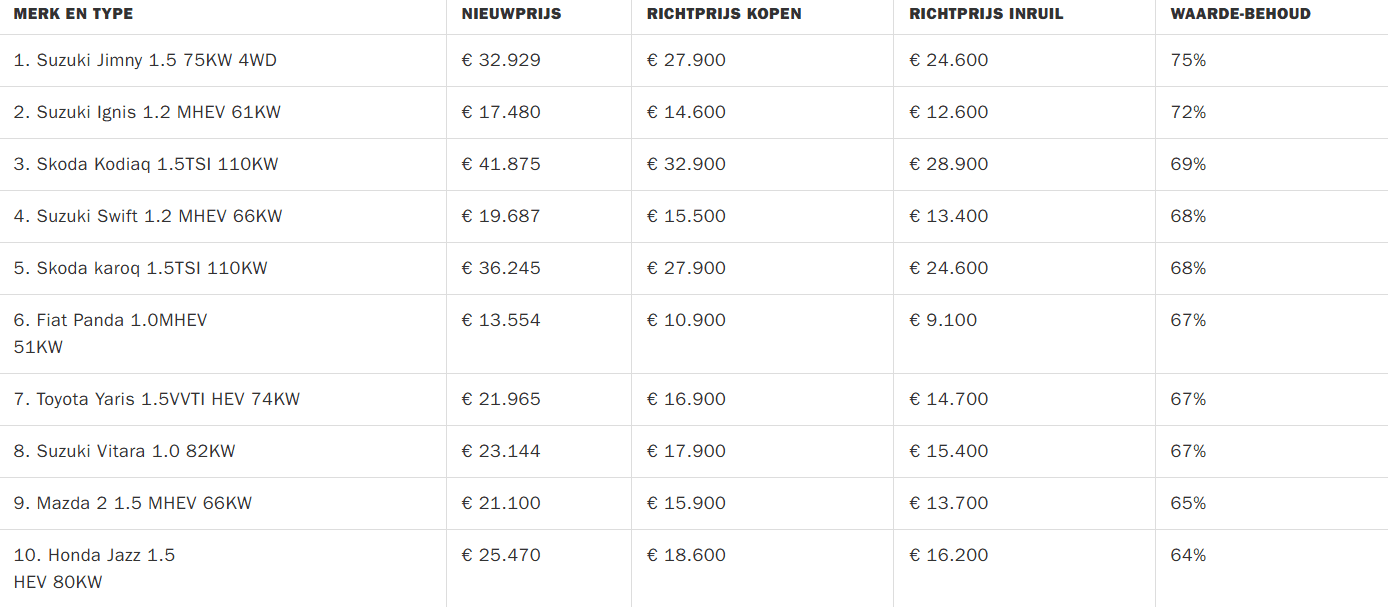The width and height of the screenshot is (1388, 607).
Task: Click the Suzuki Swift new price € 19.687
Action: coord(500,216)
